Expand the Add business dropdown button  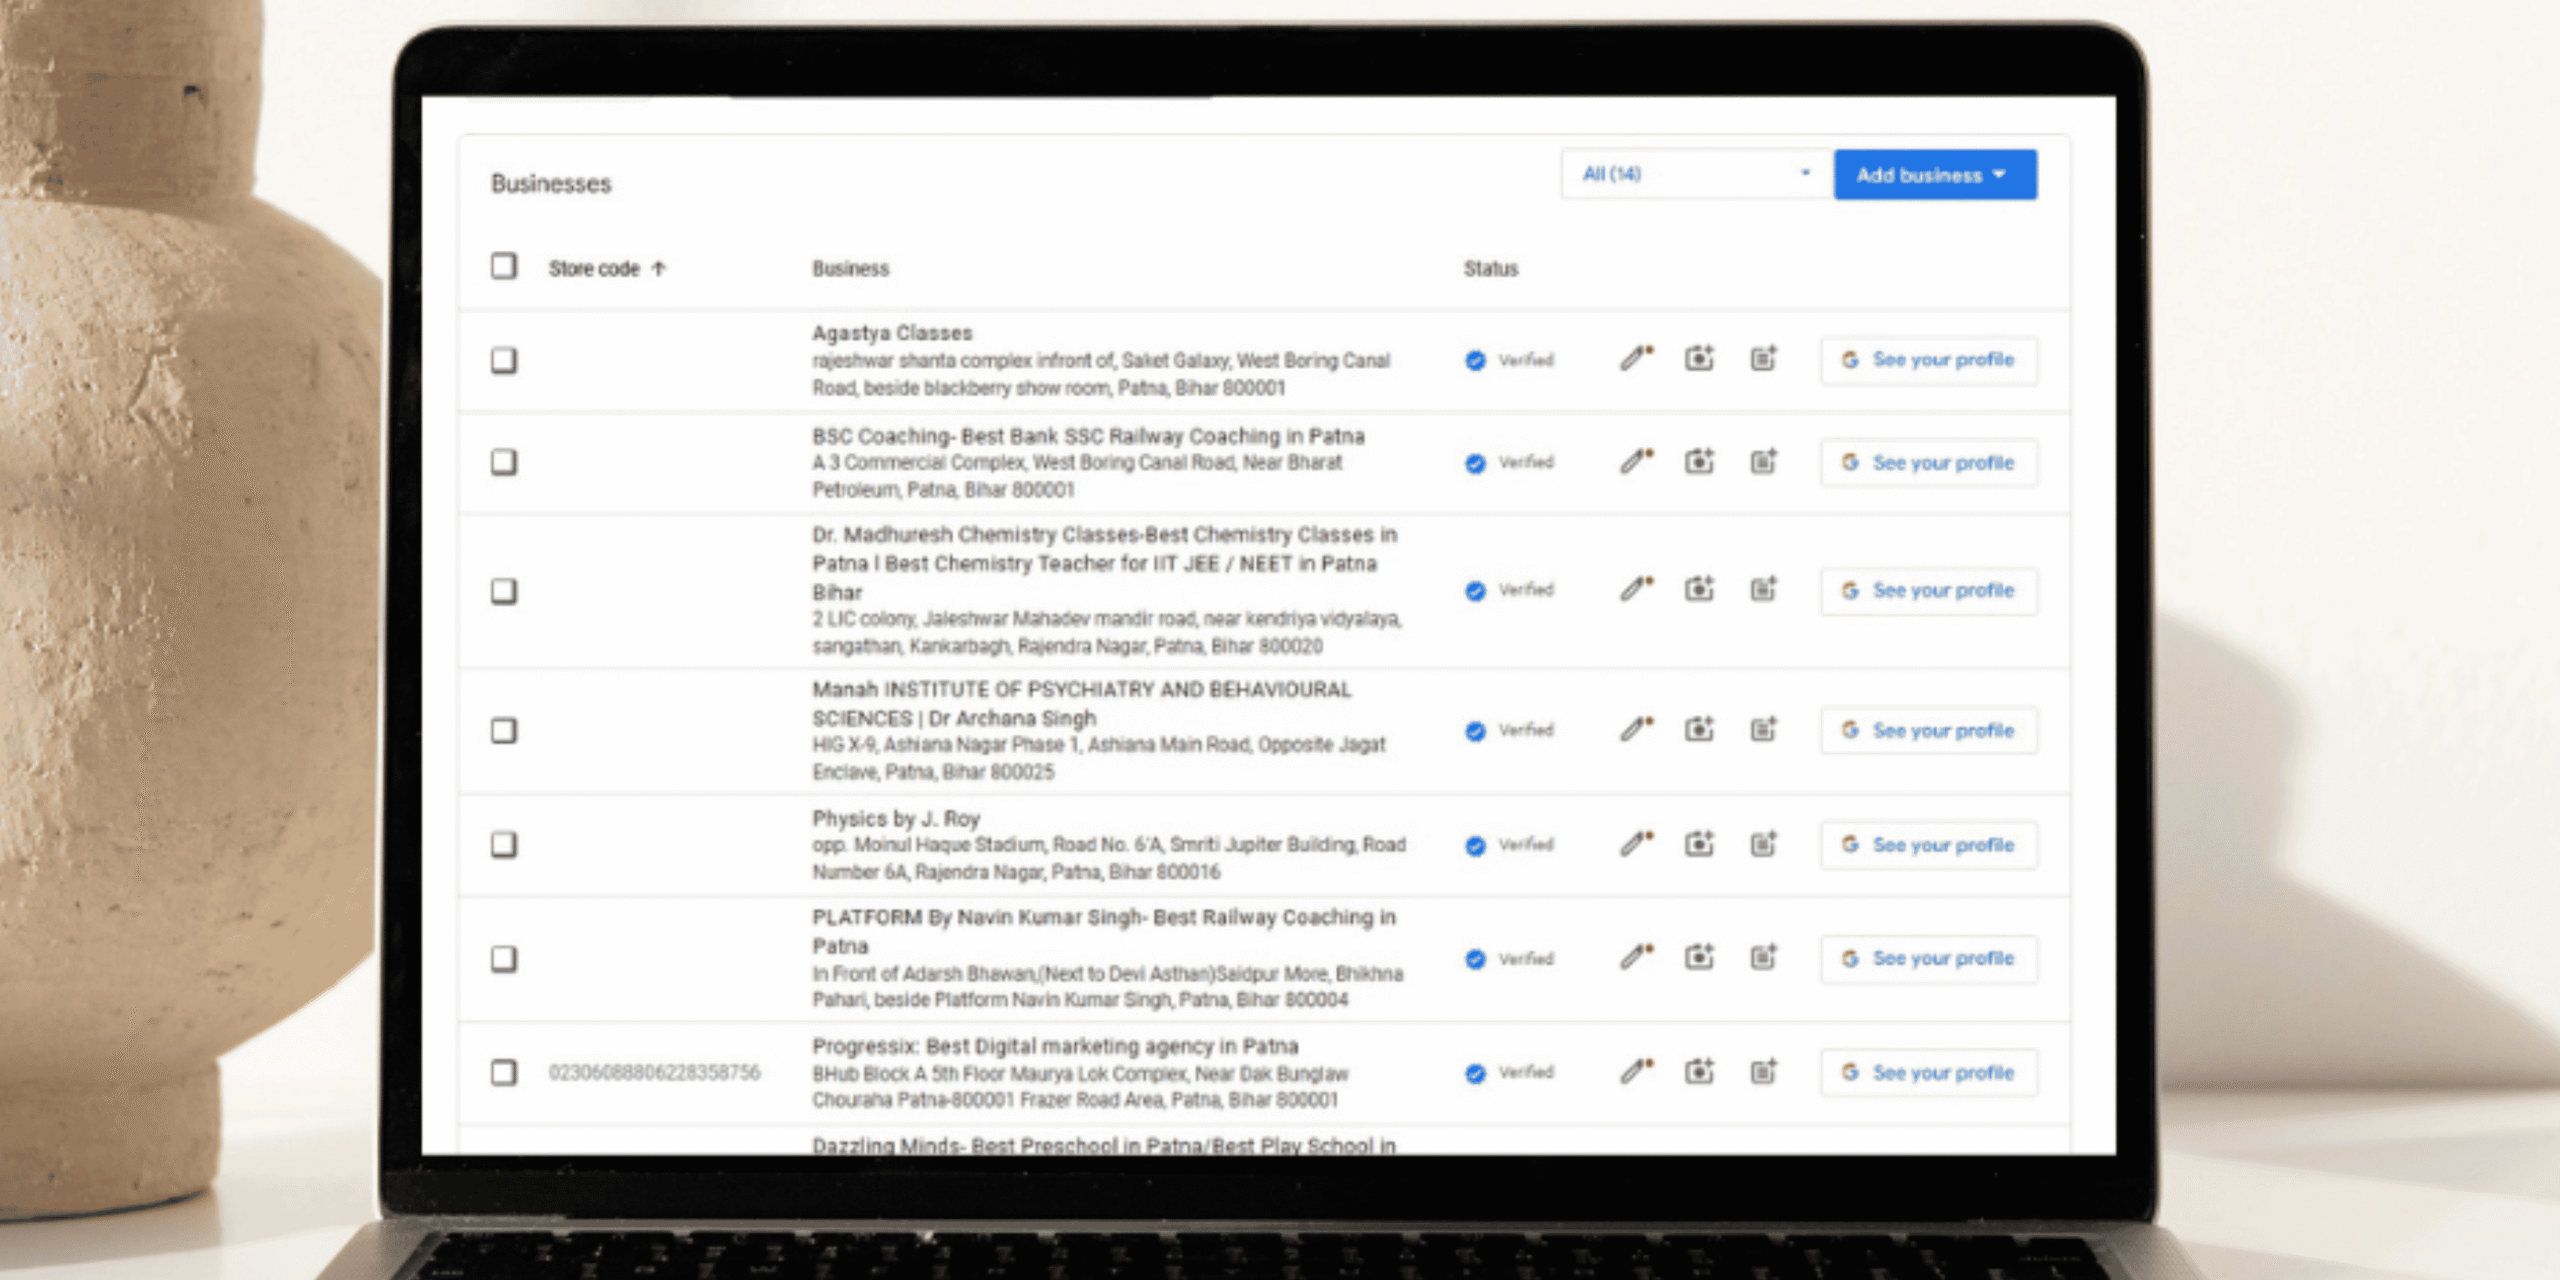(x=1934, y=175)
